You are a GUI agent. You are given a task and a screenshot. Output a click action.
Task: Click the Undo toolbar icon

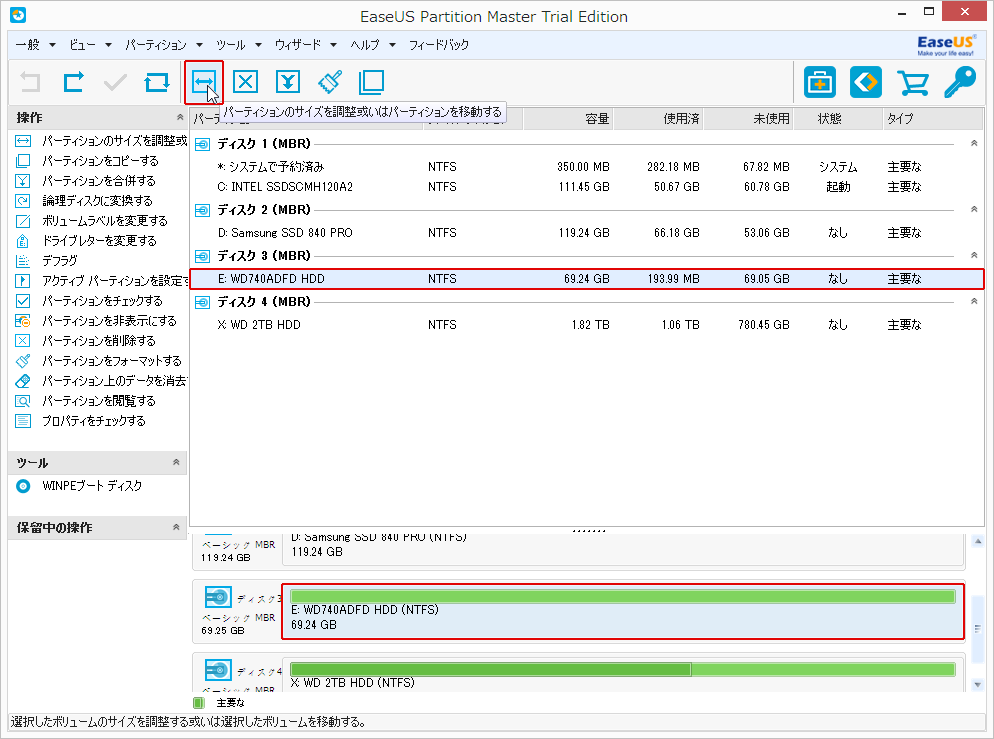click(30, 82)
